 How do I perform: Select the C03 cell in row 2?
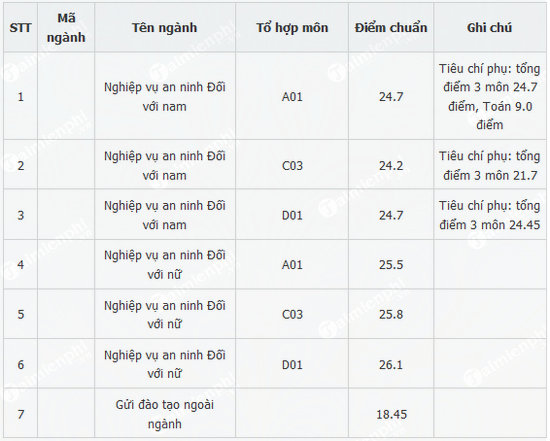point(292,165)
